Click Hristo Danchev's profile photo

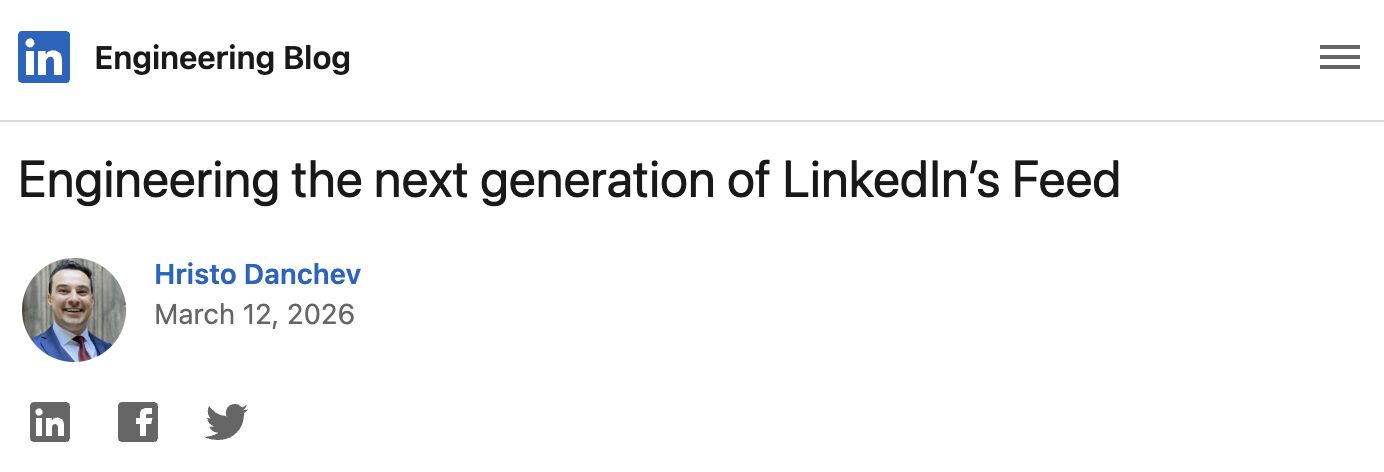pos(74,309)
